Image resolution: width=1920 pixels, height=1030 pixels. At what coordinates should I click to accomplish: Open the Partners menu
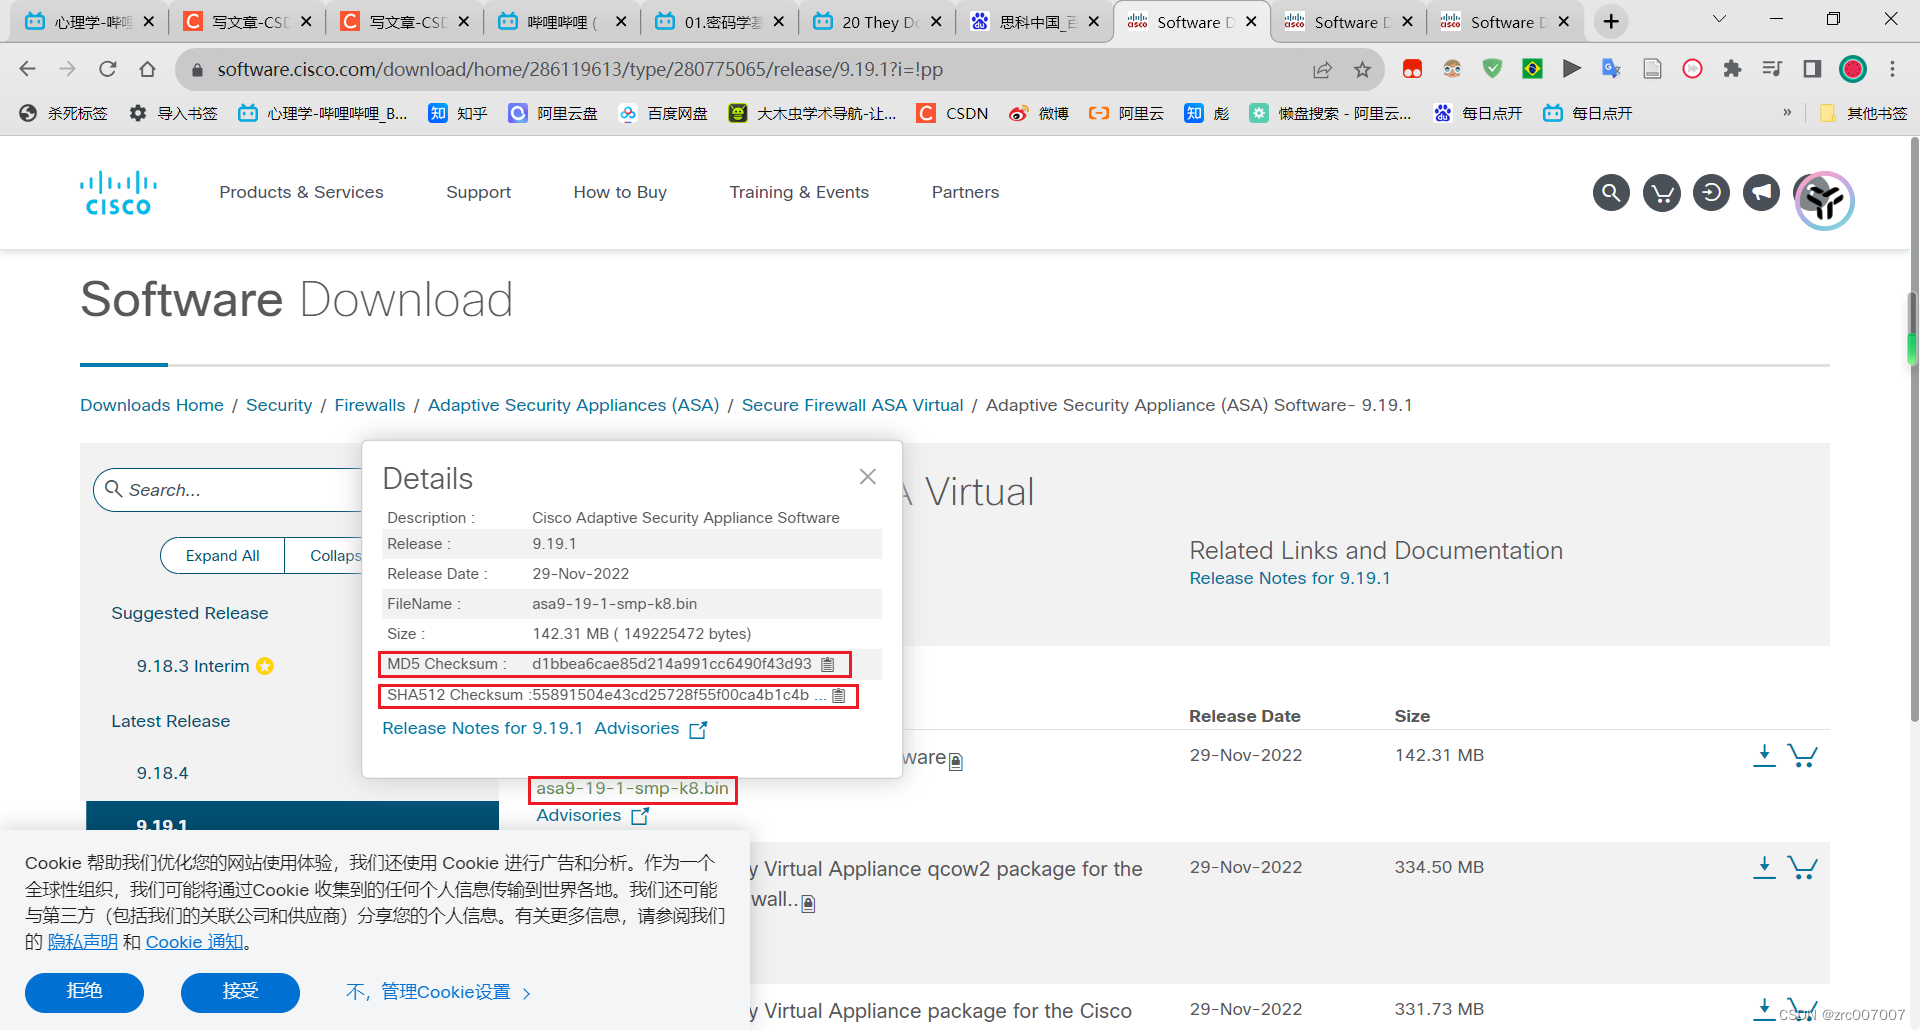pos(965,192)
